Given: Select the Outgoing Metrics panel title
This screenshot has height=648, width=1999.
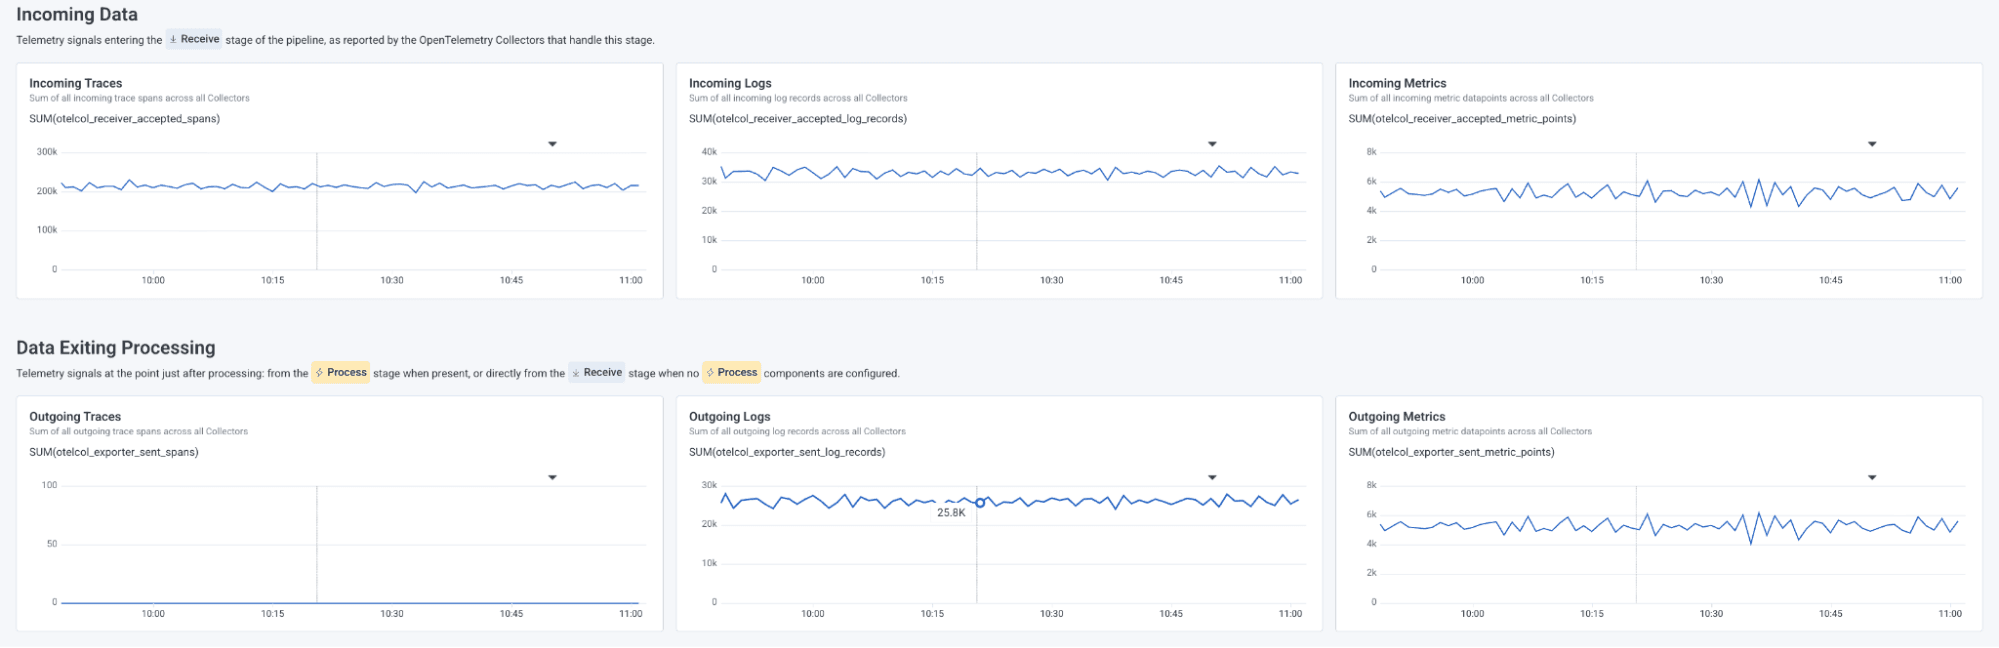Looking at the screenshot, I should tap(1397, 416).
